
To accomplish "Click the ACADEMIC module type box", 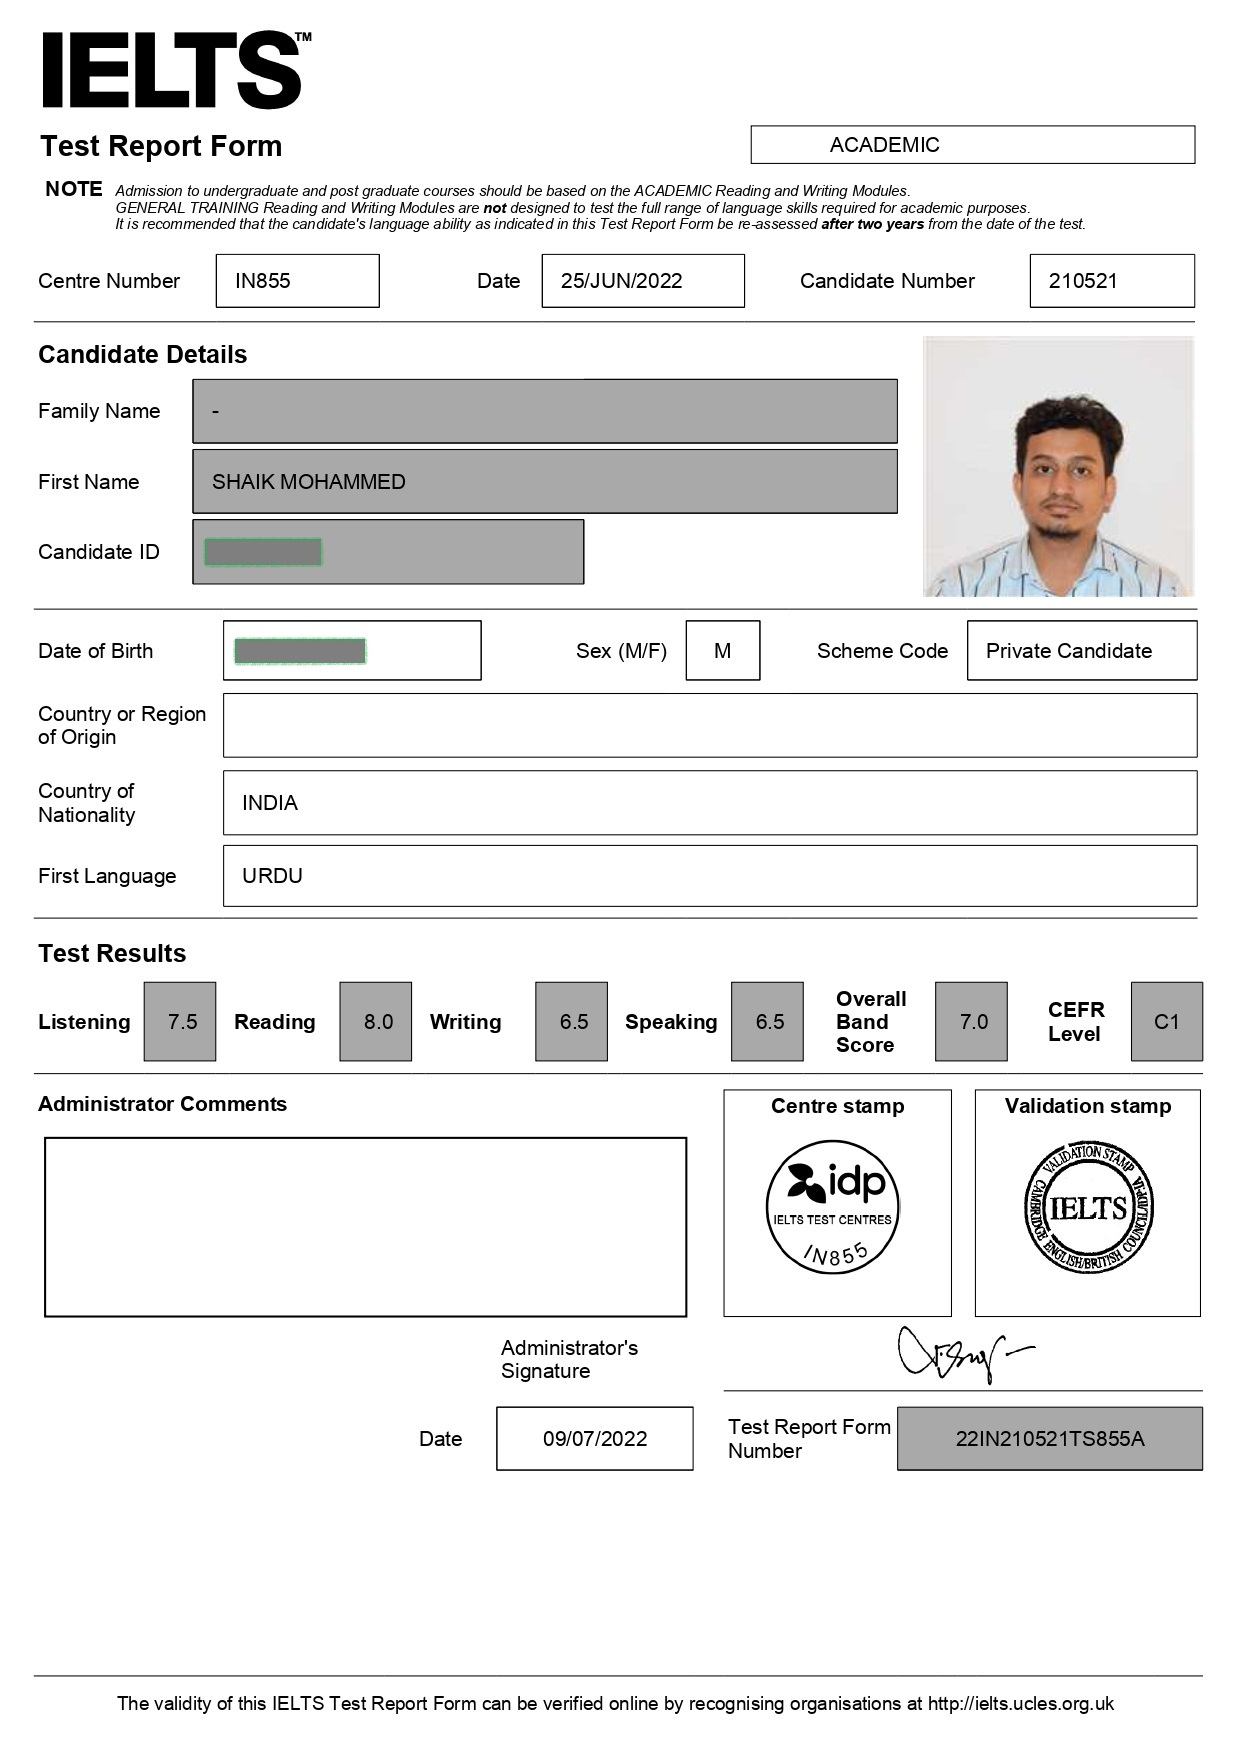I will point(972,145).
